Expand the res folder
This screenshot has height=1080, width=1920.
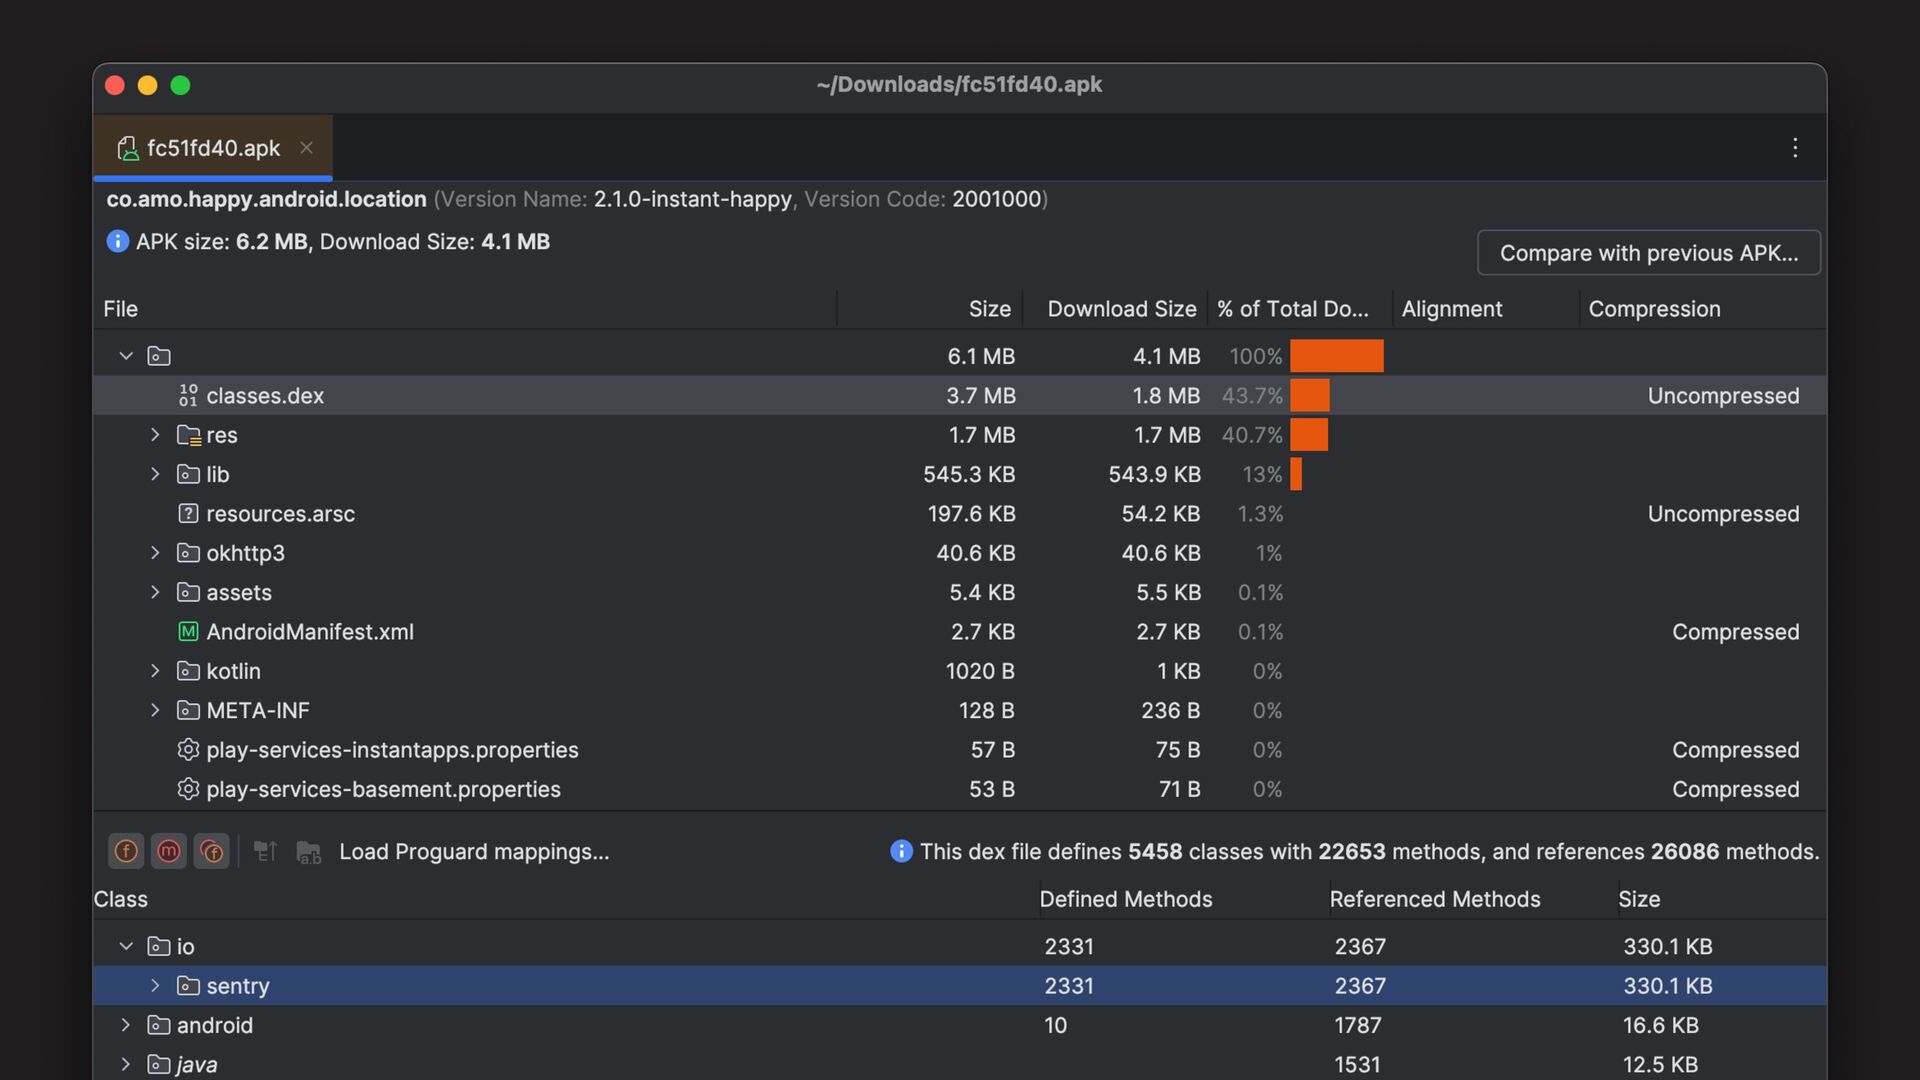[x=155, y=435]
